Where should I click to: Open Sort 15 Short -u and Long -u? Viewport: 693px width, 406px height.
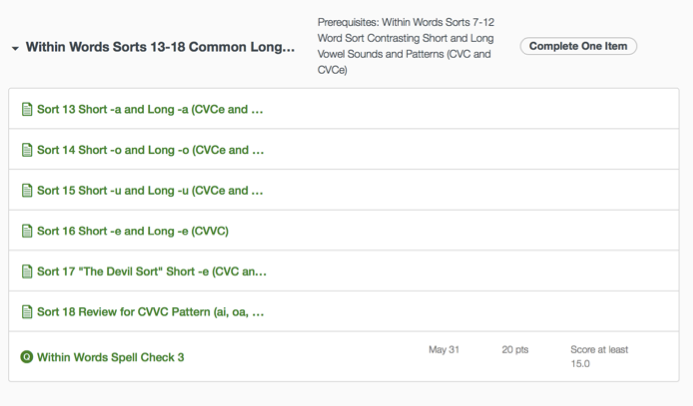tap(150, 190)
